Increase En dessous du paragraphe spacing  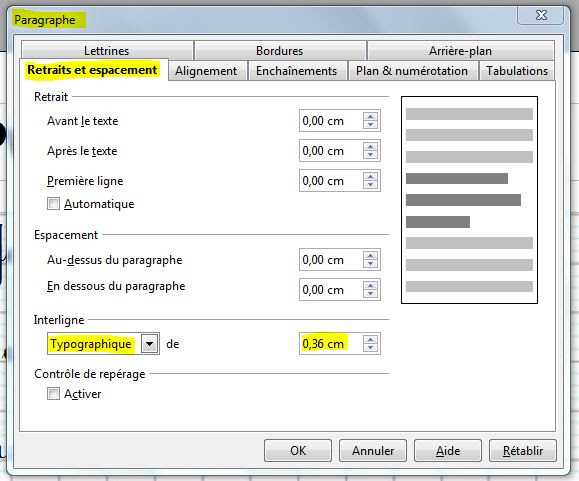(370, 285)
